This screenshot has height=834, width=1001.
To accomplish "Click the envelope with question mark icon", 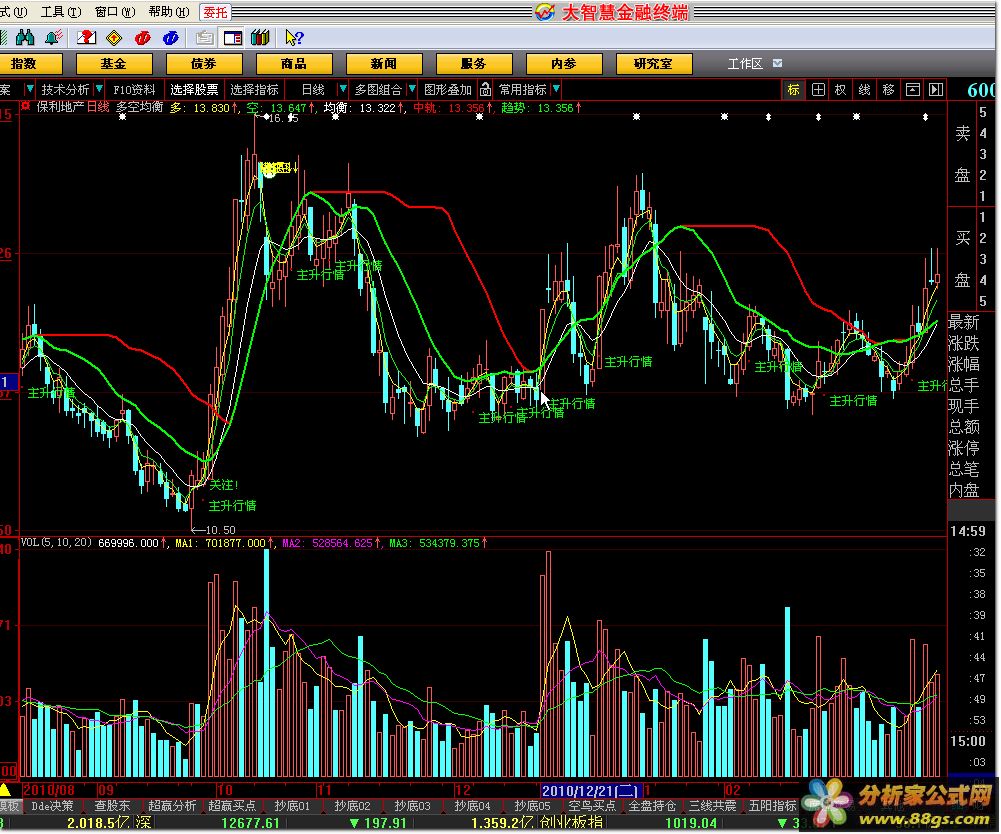I will [x=86, y=38].
